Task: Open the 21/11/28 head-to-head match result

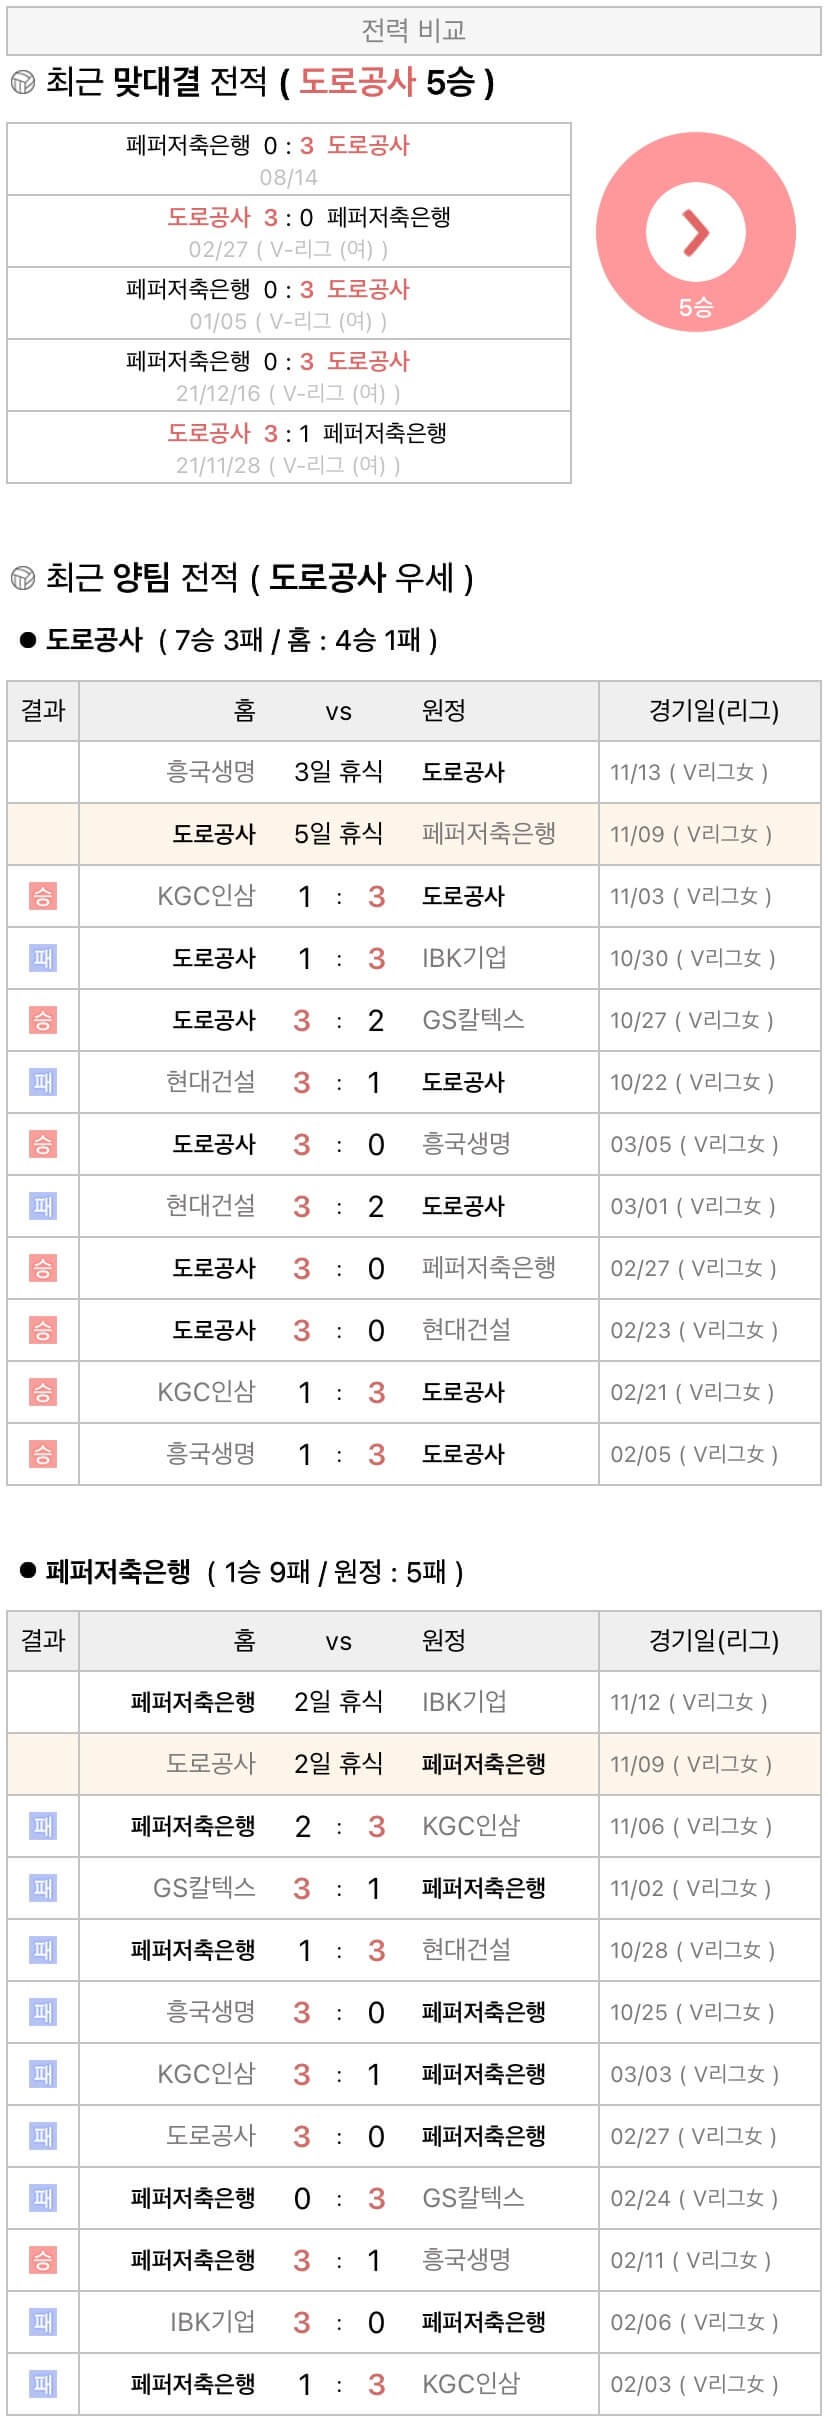Action: 289,448
